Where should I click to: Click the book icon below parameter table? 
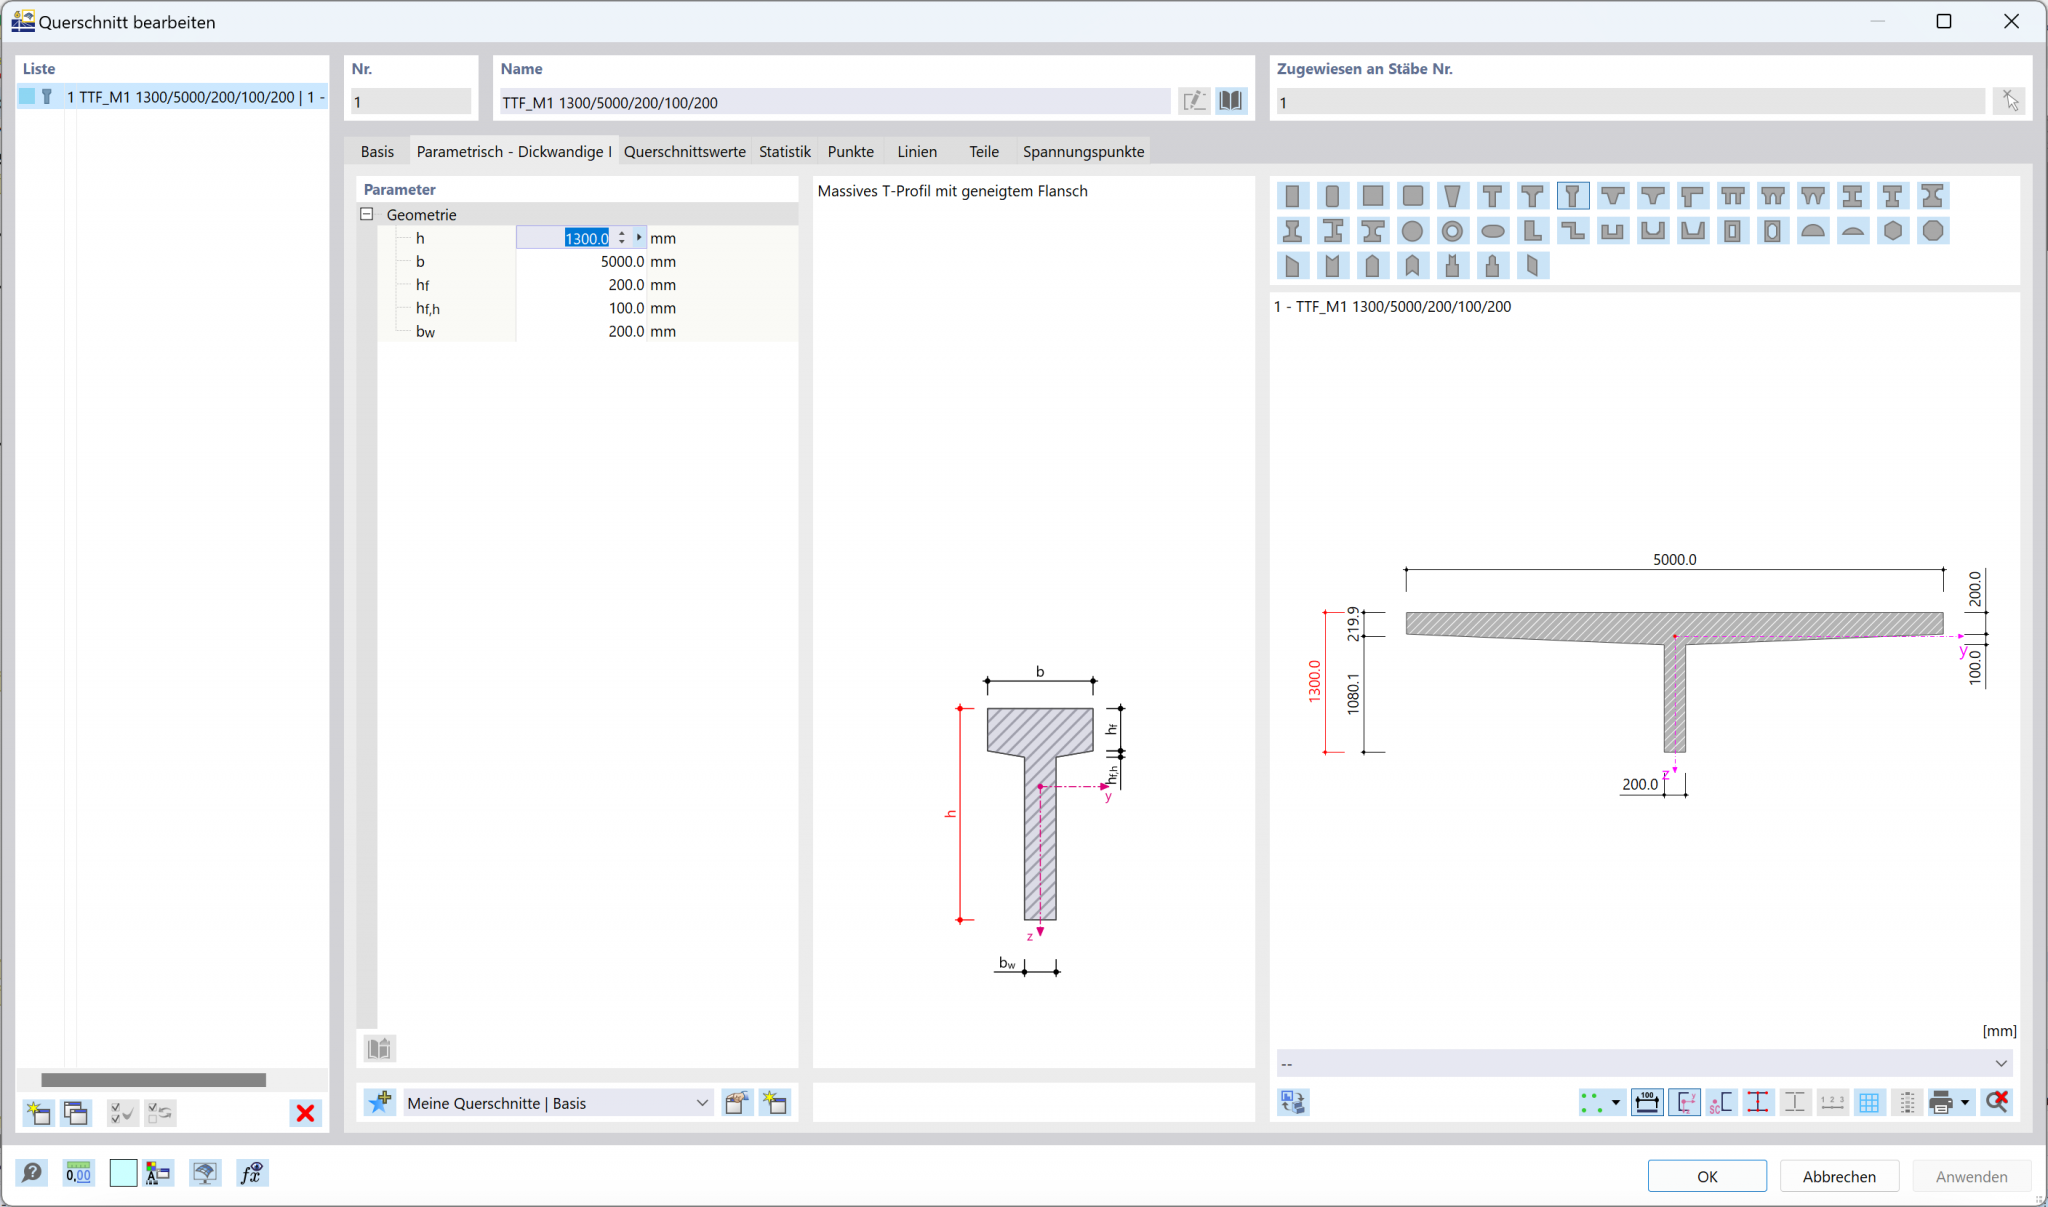tap(379, 1048)
